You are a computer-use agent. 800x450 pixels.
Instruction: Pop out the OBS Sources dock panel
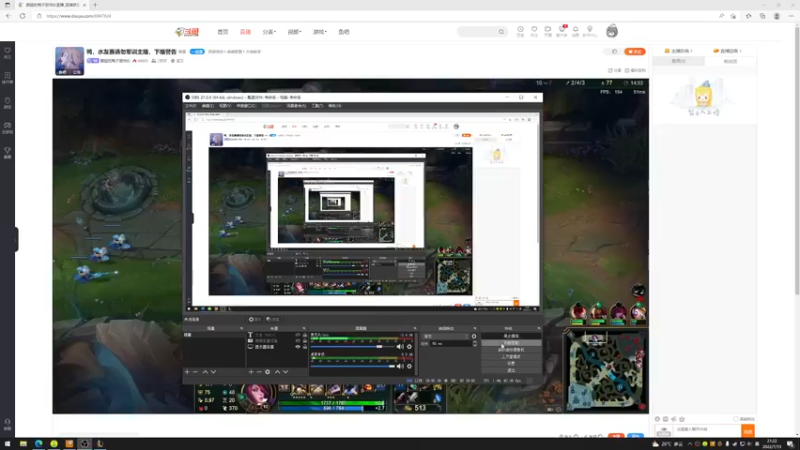(304, 329)
